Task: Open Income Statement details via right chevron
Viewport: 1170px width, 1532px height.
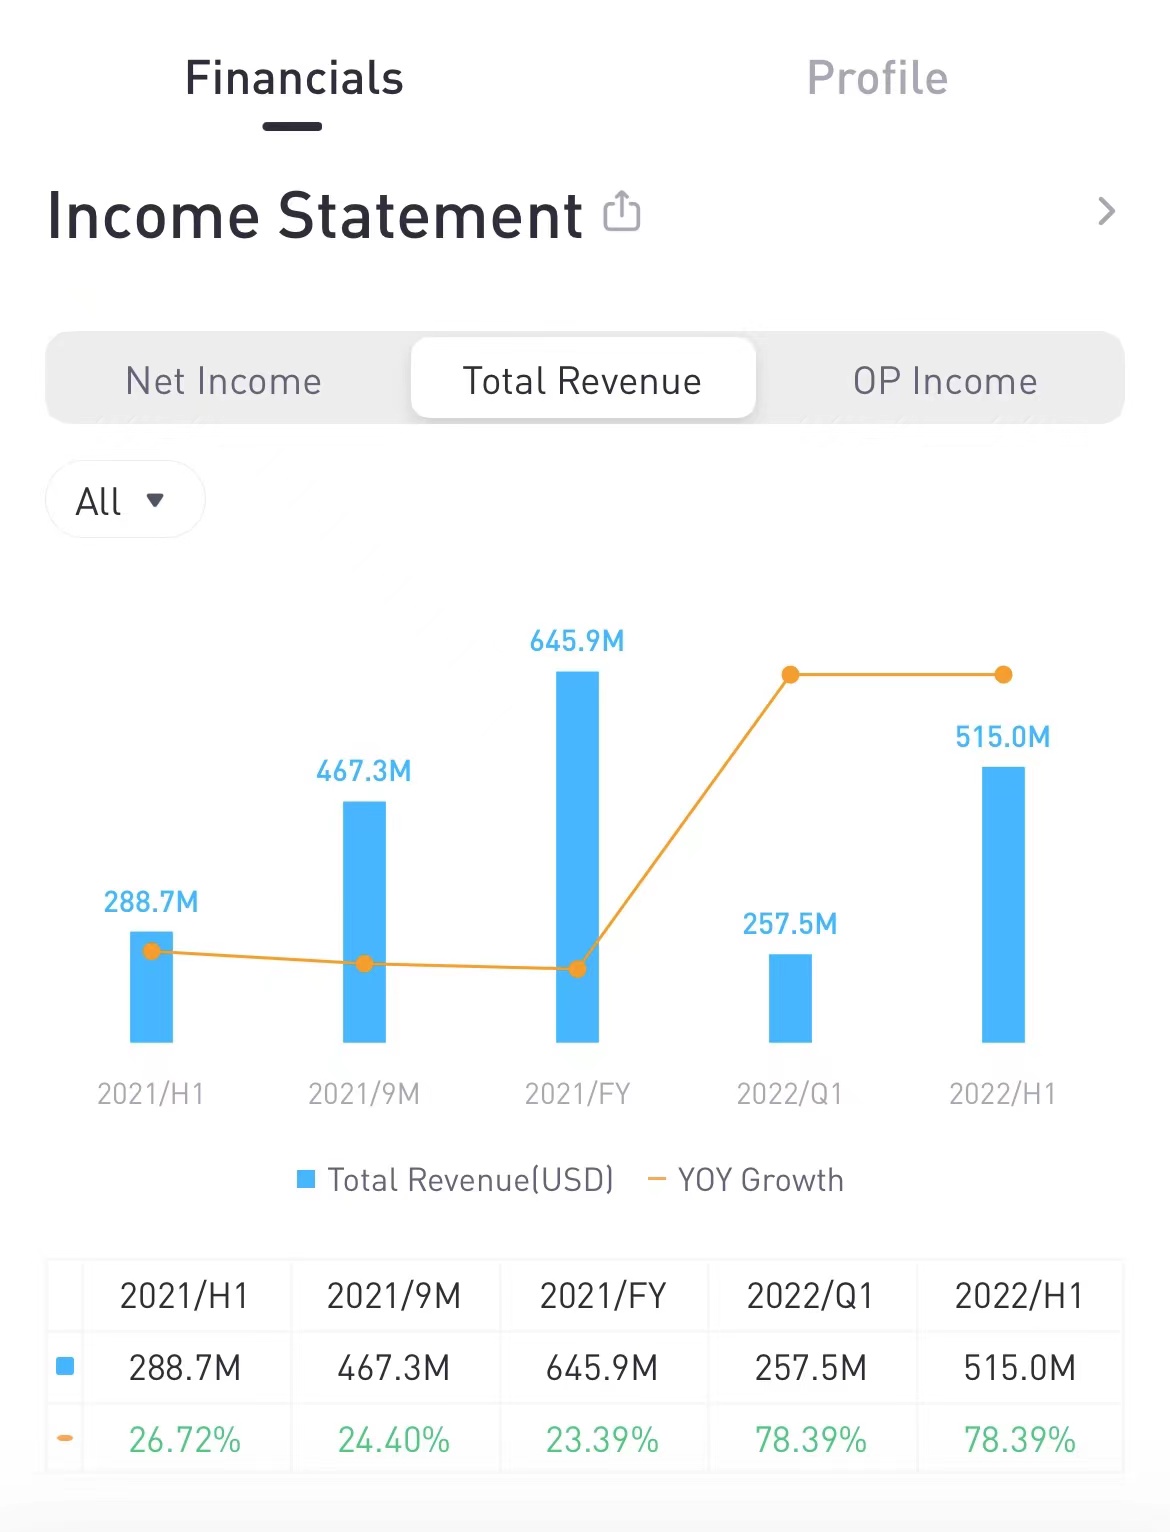Action: (1106, 211)
